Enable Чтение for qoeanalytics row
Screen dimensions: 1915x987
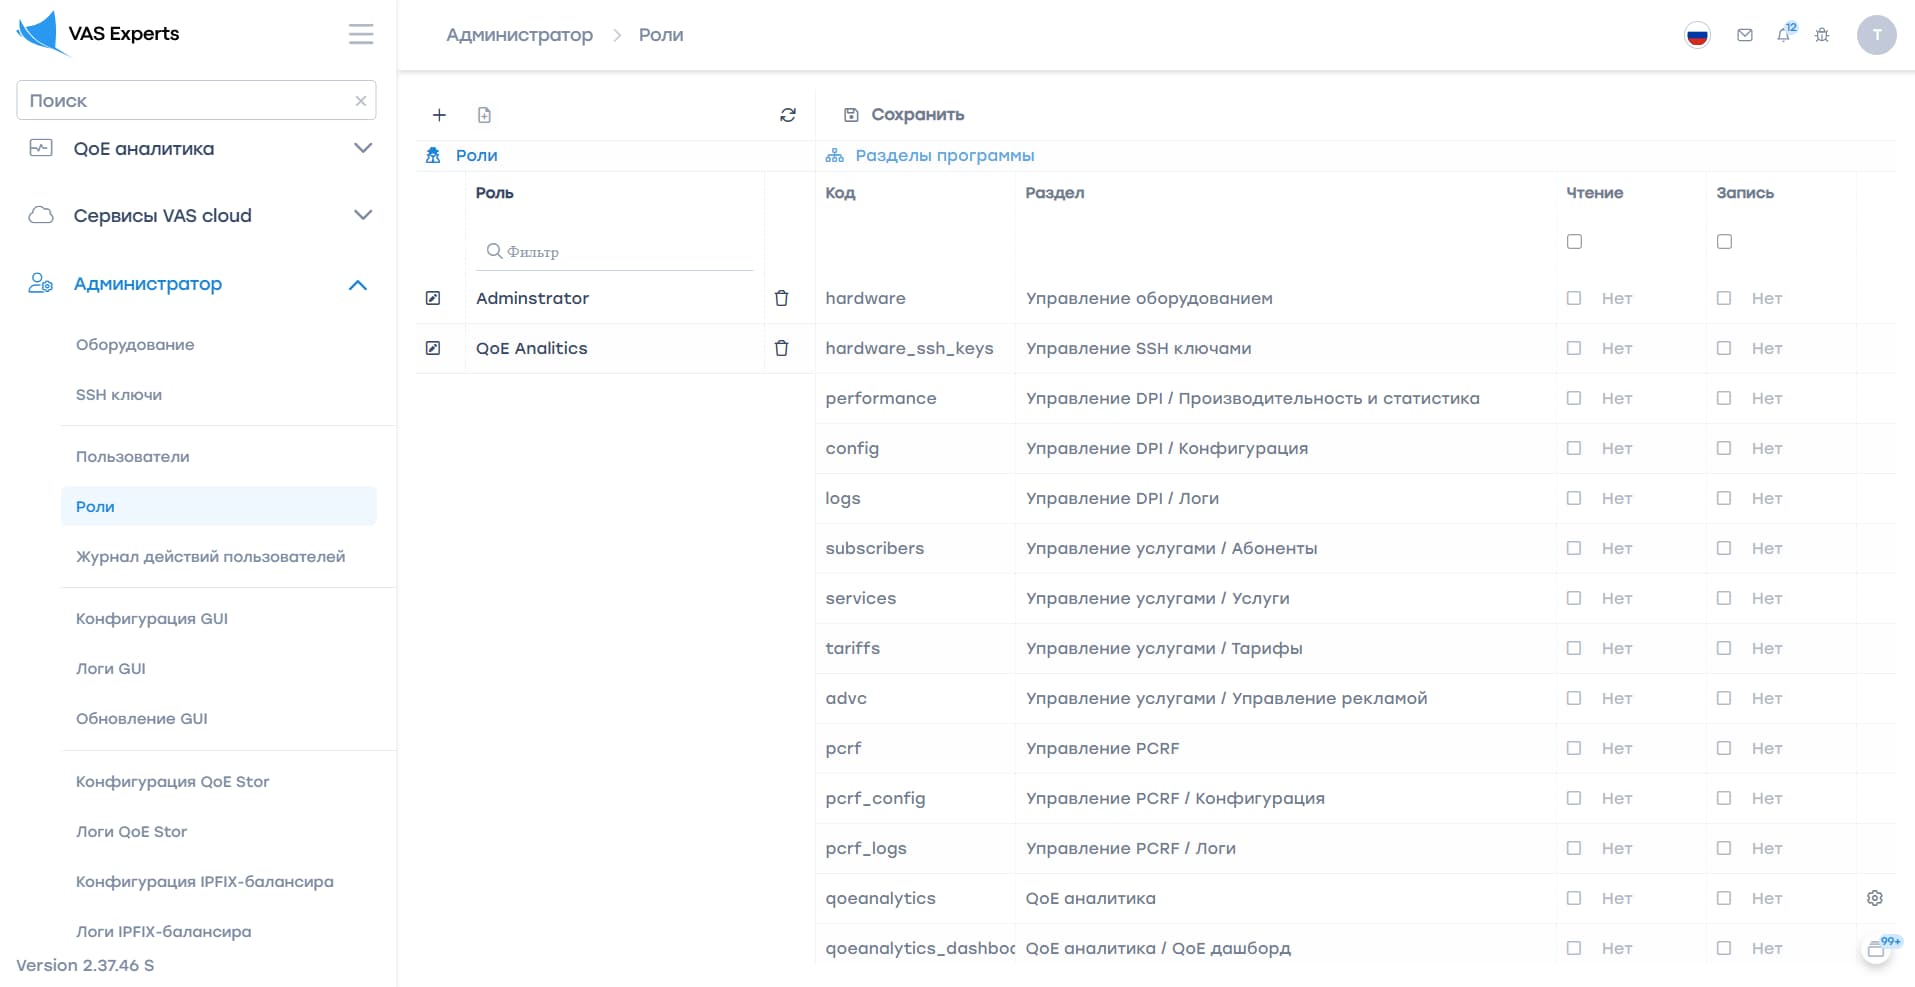click(1574, 898)
